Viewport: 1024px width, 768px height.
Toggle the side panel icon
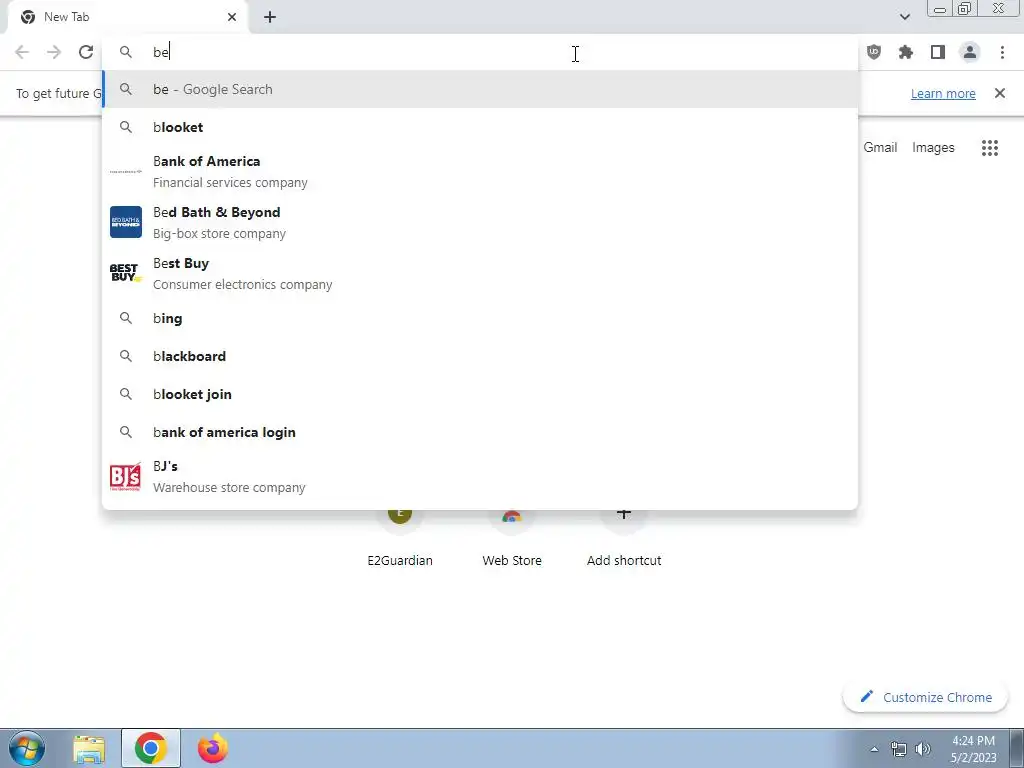[938, 52]
